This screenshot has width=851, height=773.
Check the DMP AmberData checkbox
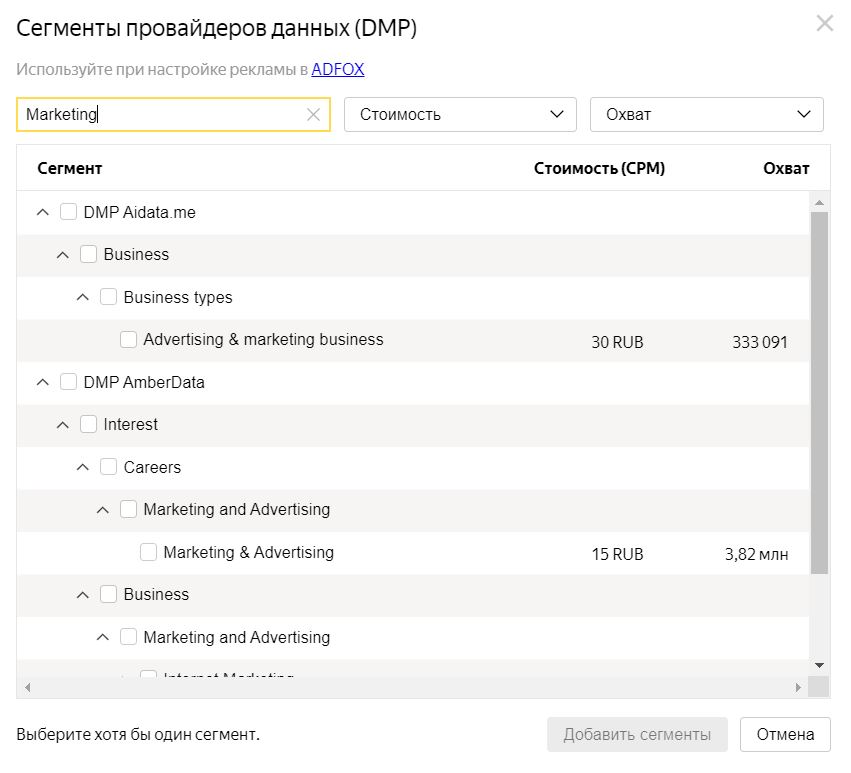[x=68, y=382]
